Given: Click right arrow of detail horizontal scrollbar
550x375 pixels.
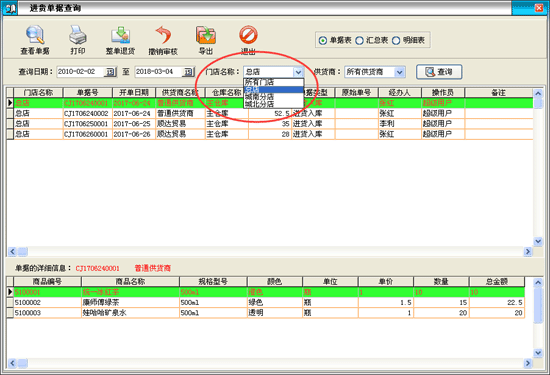Looking at the screenshot, I should click(528, 363).
